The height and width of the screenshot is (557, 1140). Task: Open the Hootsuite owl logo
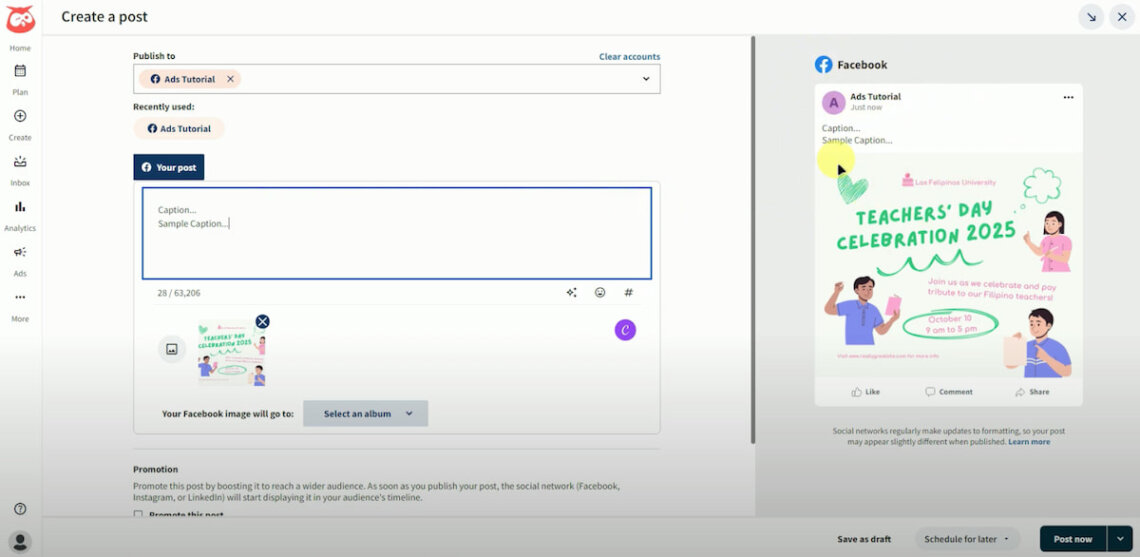coord(20,20)
